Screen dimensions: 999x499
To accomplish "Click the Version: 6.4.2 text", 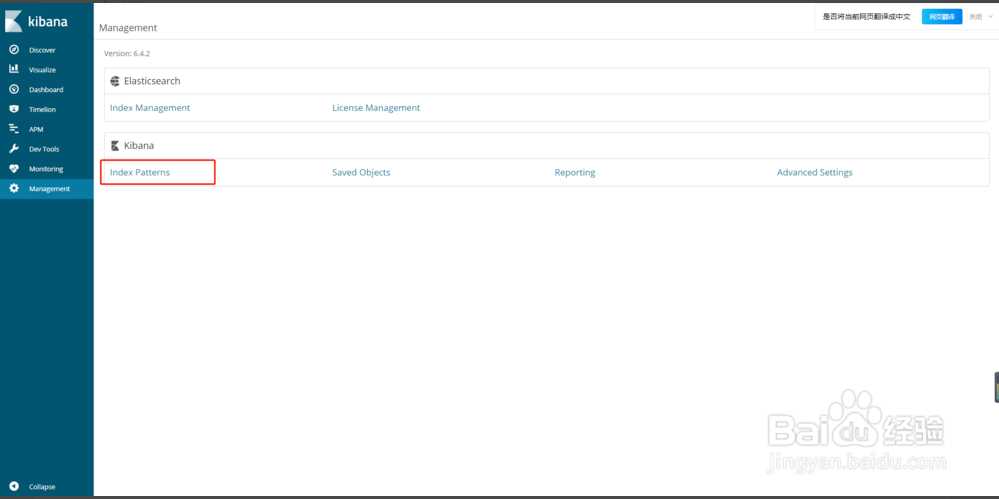I will pyautogui.click(x=127, y=54).
